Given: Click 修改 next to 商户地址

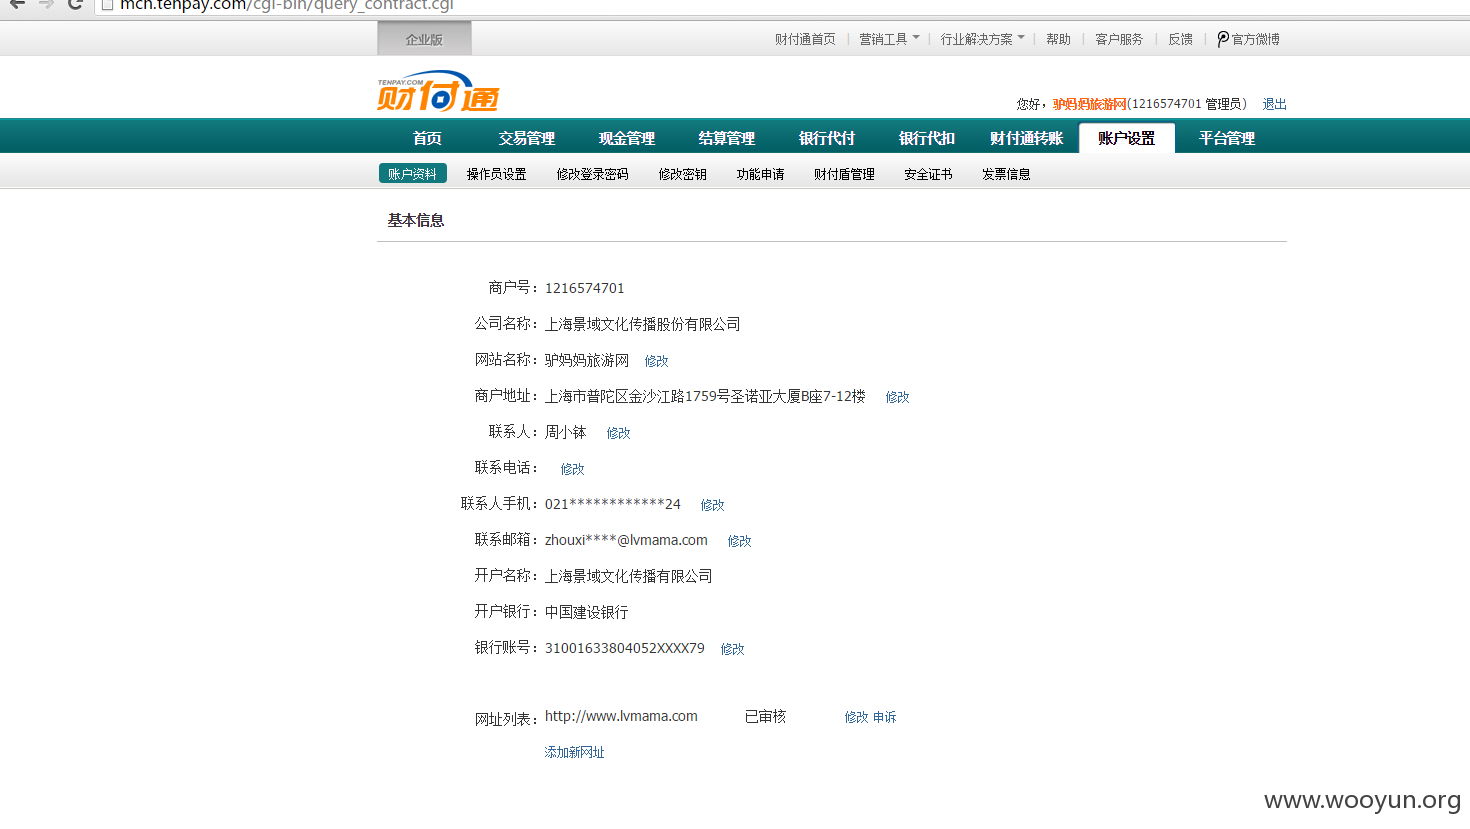Looking at the screenshot, I should point(897,397).
